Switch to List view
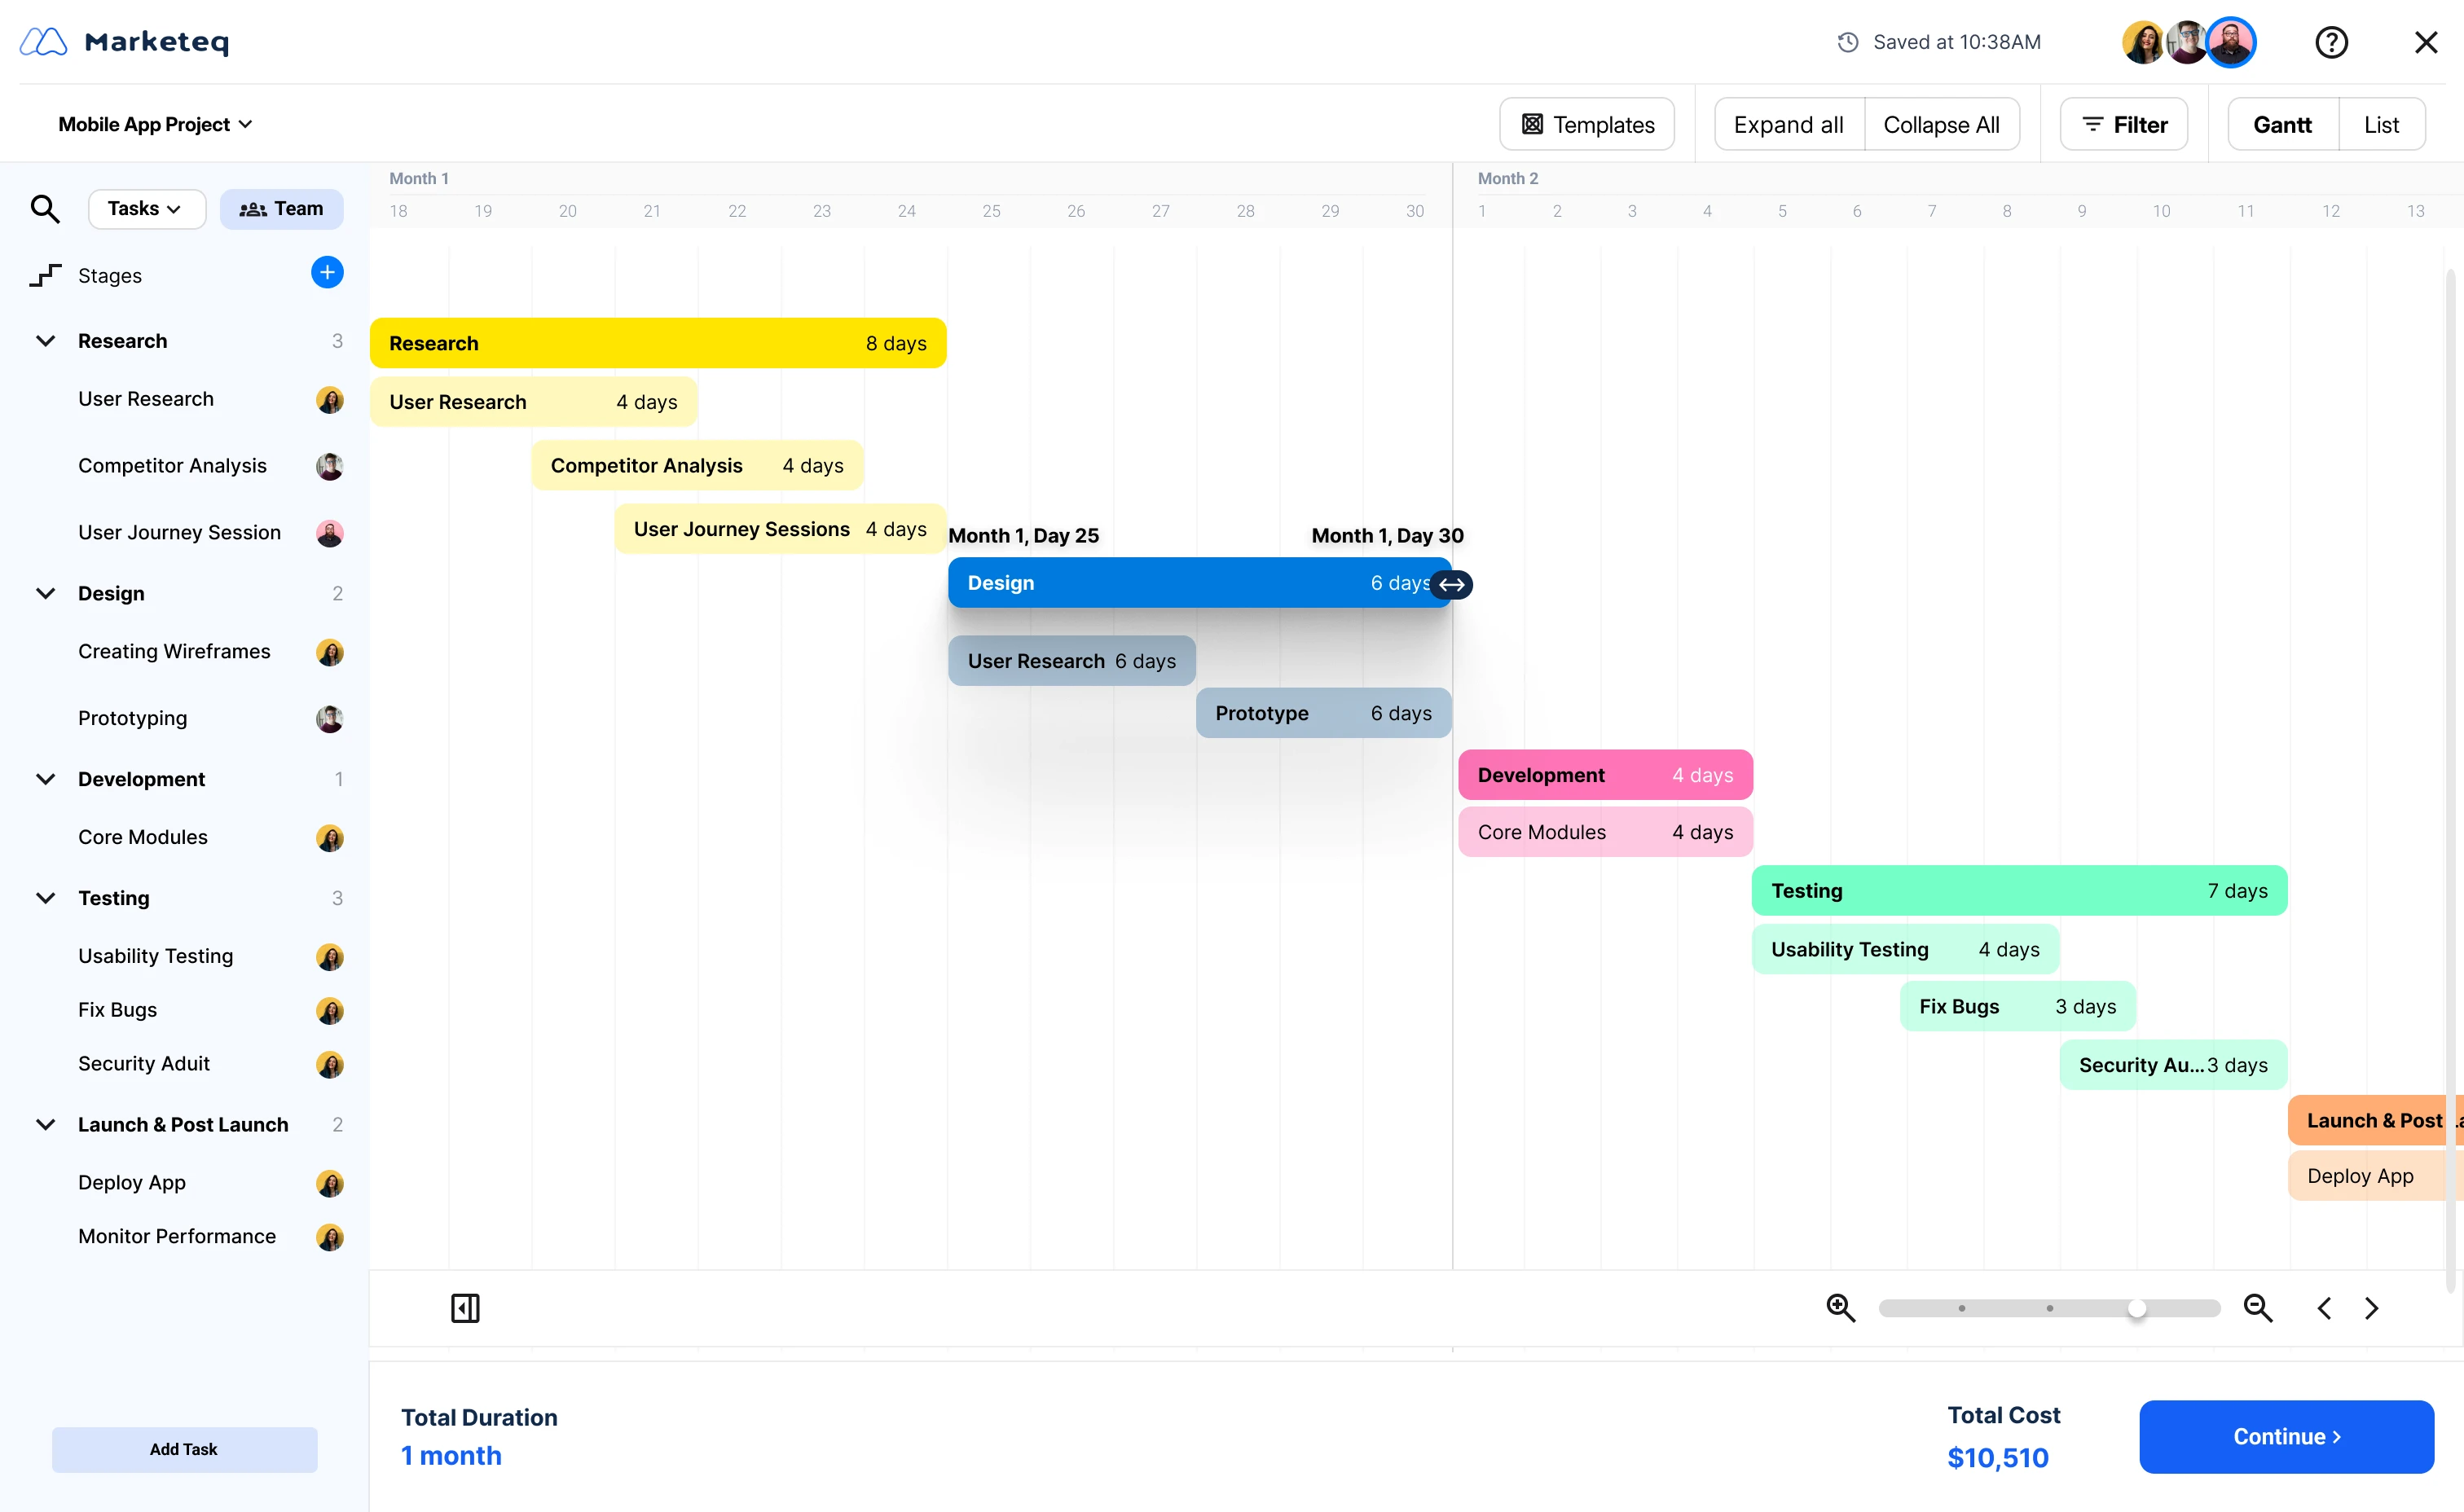 [x=2381, y=124]
